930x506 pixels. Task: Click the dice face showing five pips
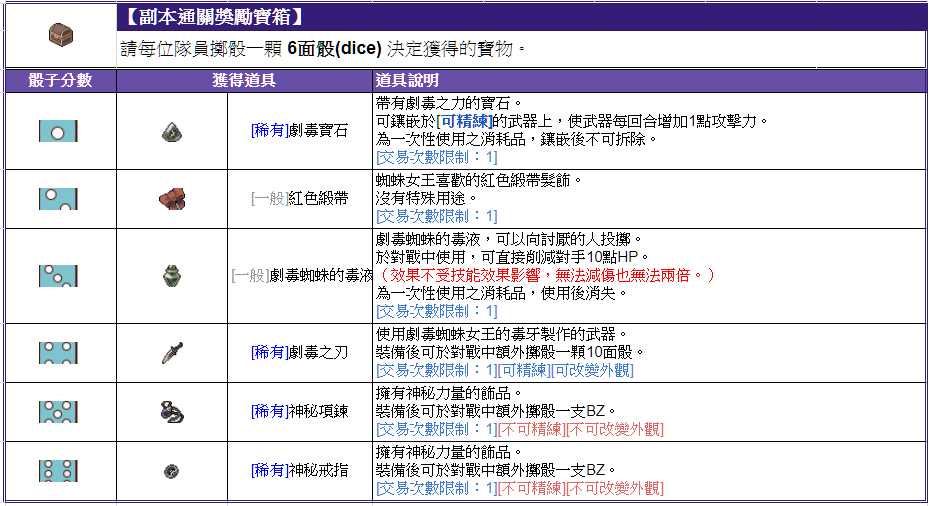pyautogui.click(x=58, y=412)
